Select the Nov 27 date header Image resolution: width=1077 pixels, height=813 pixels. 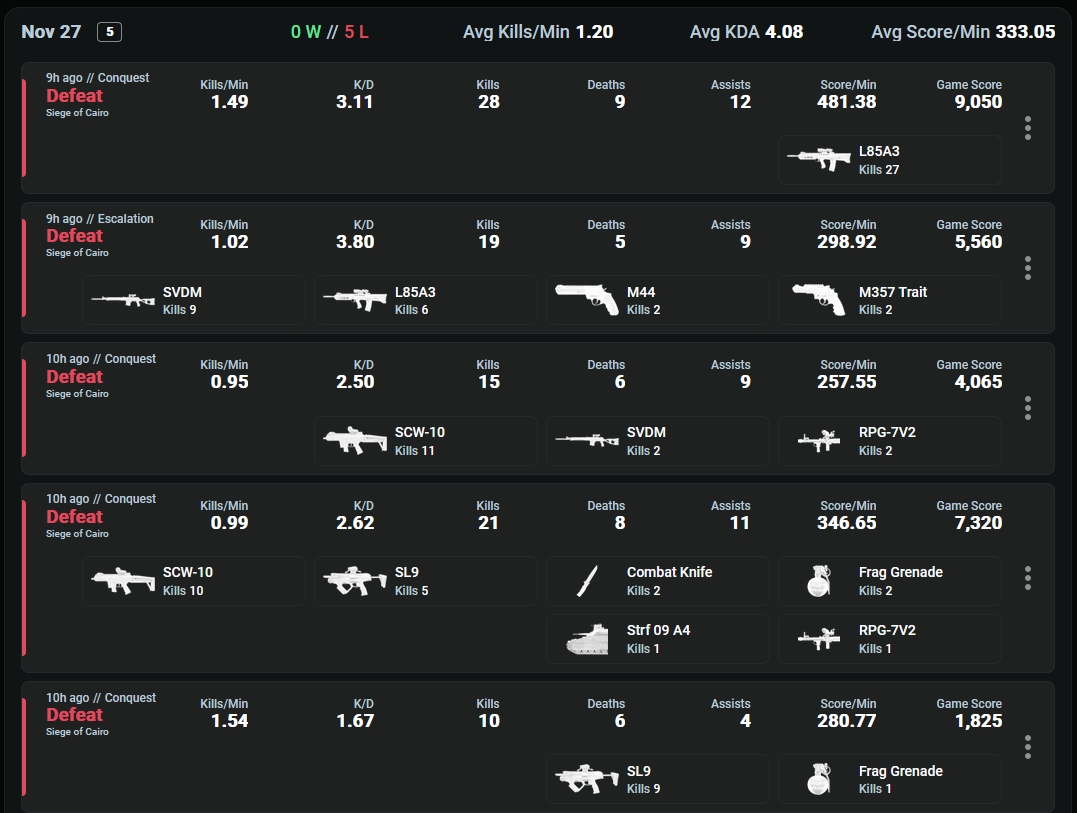click(x=51, y=32)
